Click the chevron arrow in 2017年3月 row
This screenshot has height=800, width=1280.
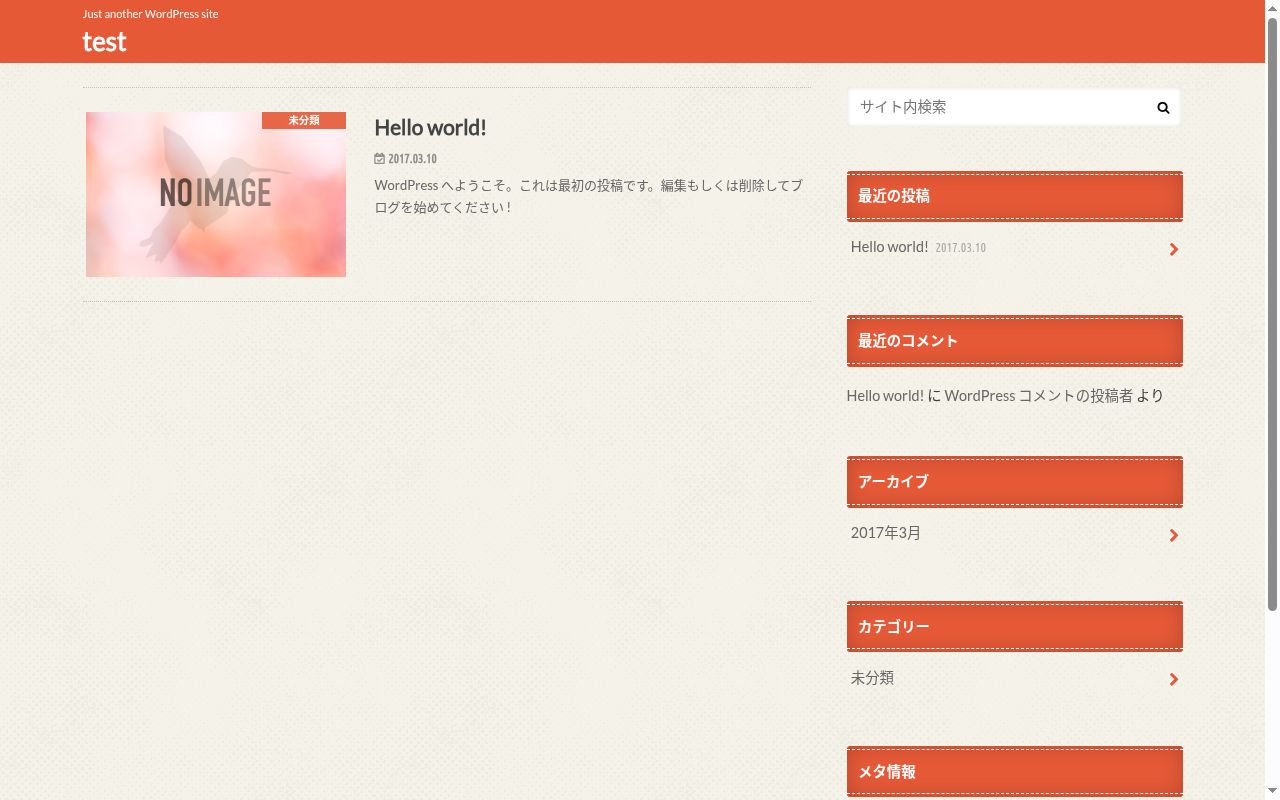(x=1174, y=535)
